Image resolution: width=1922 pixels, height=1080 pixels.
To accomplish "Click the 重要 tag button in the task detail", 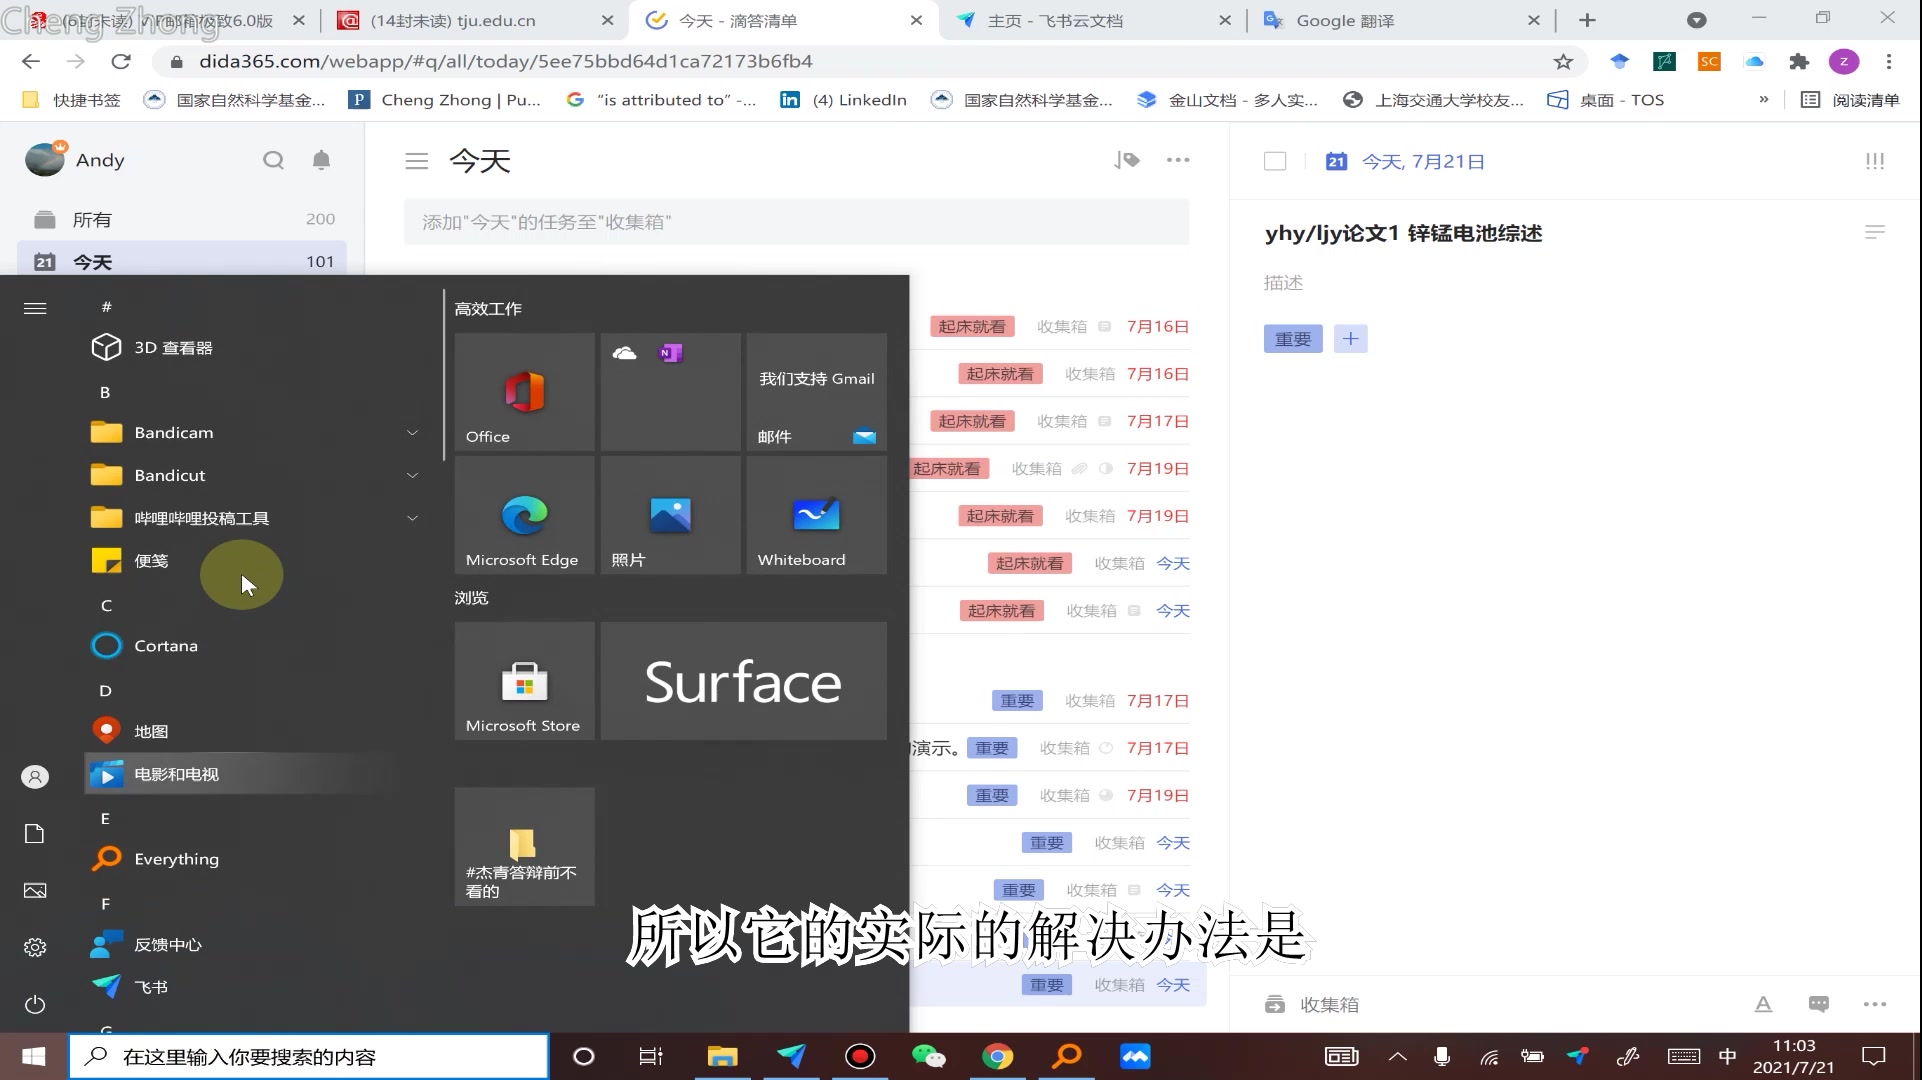I will click(x=1292, y=338).
